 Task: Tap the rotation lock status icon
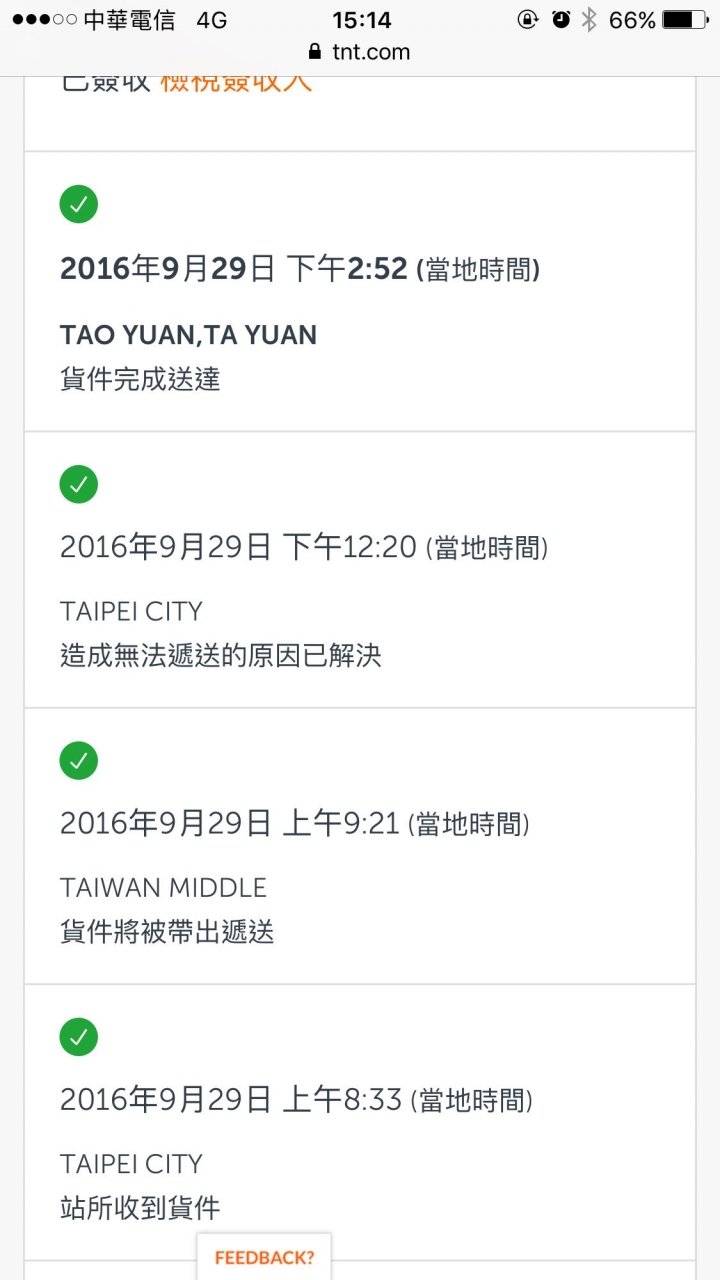click(528, 19)
